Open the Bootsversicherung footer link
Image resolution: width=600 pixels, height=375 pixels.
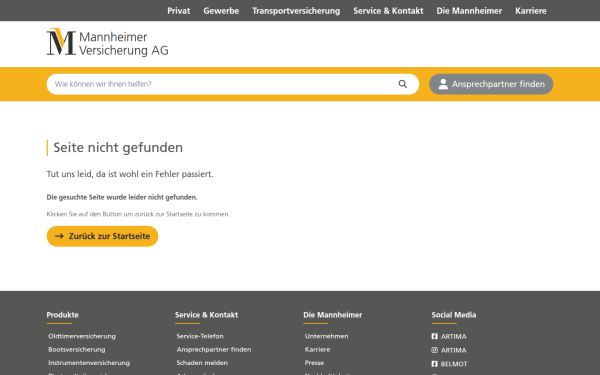click(77, 349)
